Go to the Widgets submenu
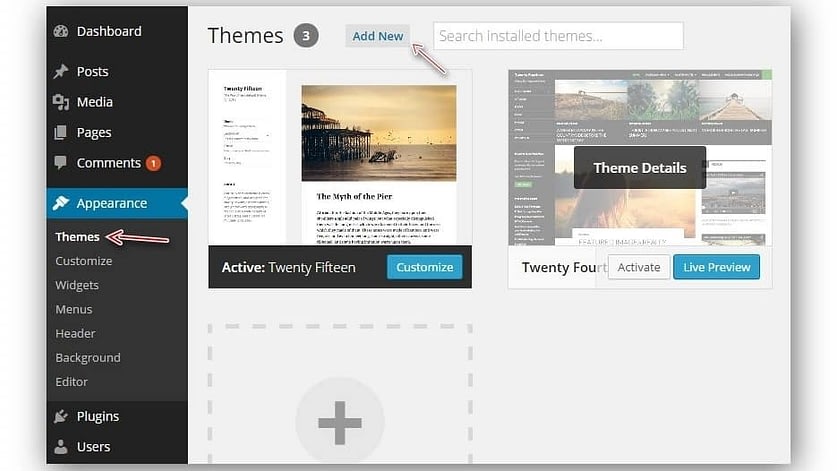 coord(77,285)
